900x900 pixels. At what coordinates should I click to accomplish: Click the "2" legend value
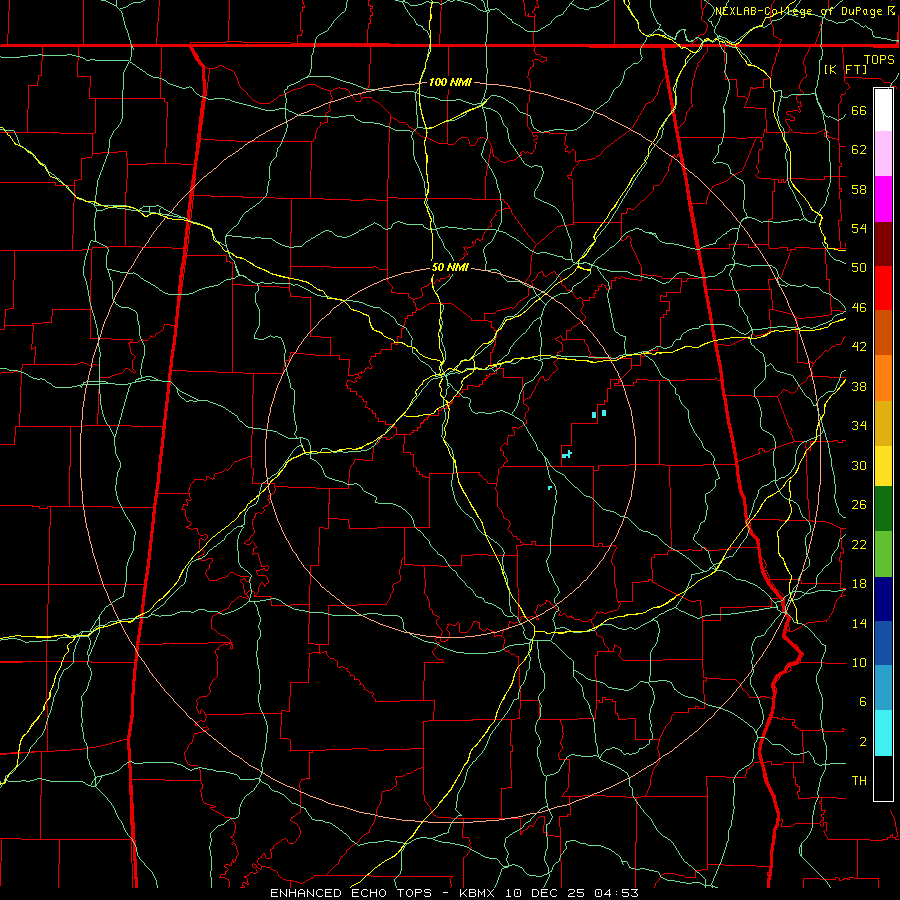863,742
